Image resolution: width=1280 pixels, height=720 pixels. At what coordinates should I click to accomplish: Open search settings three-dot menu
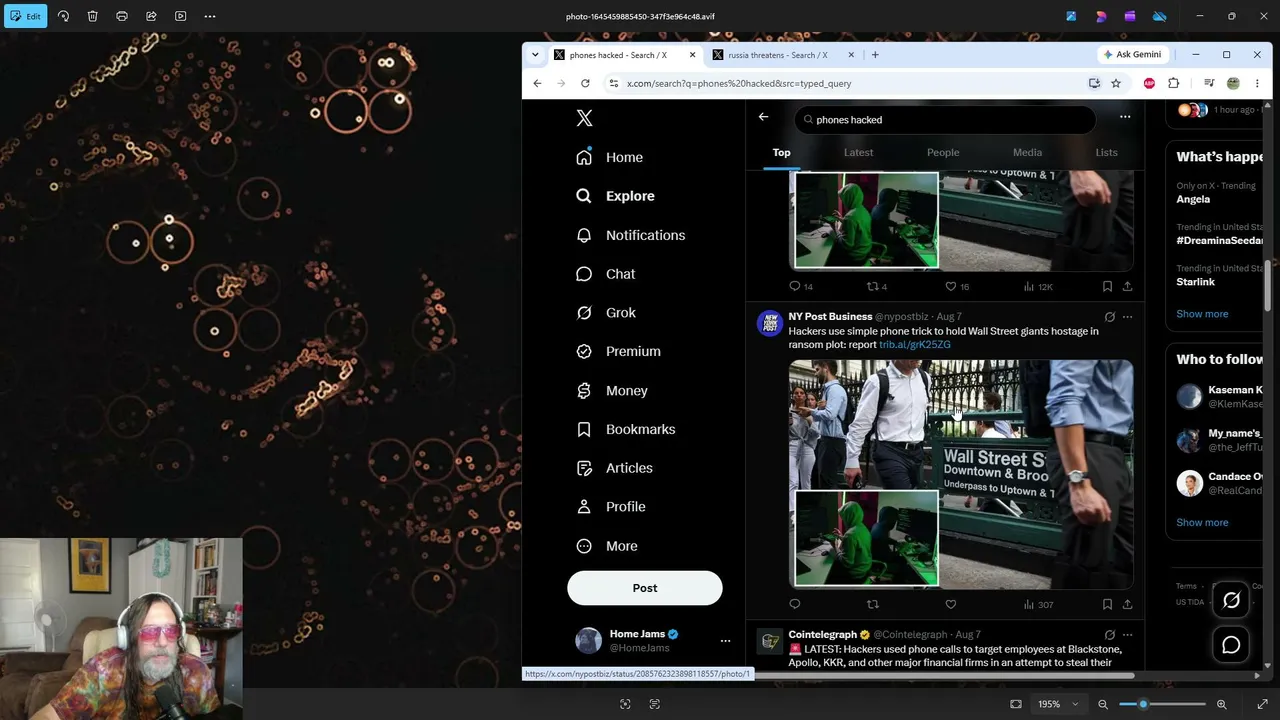click(x=1125, y=117)
